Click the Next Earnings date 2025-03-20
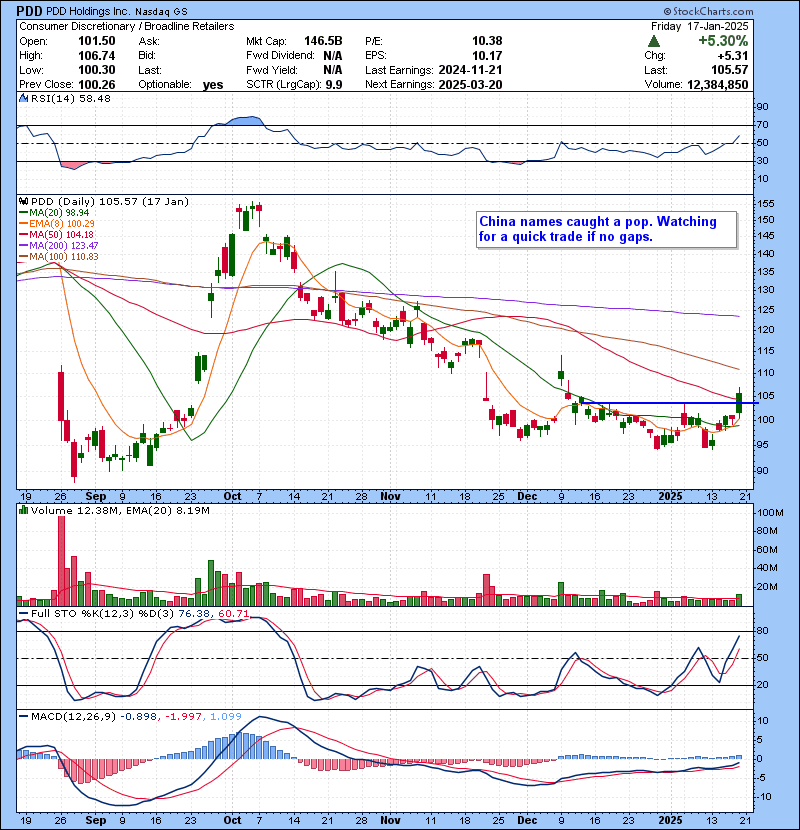This screenshot has height=830, width=800. click(x=470, y=85)
